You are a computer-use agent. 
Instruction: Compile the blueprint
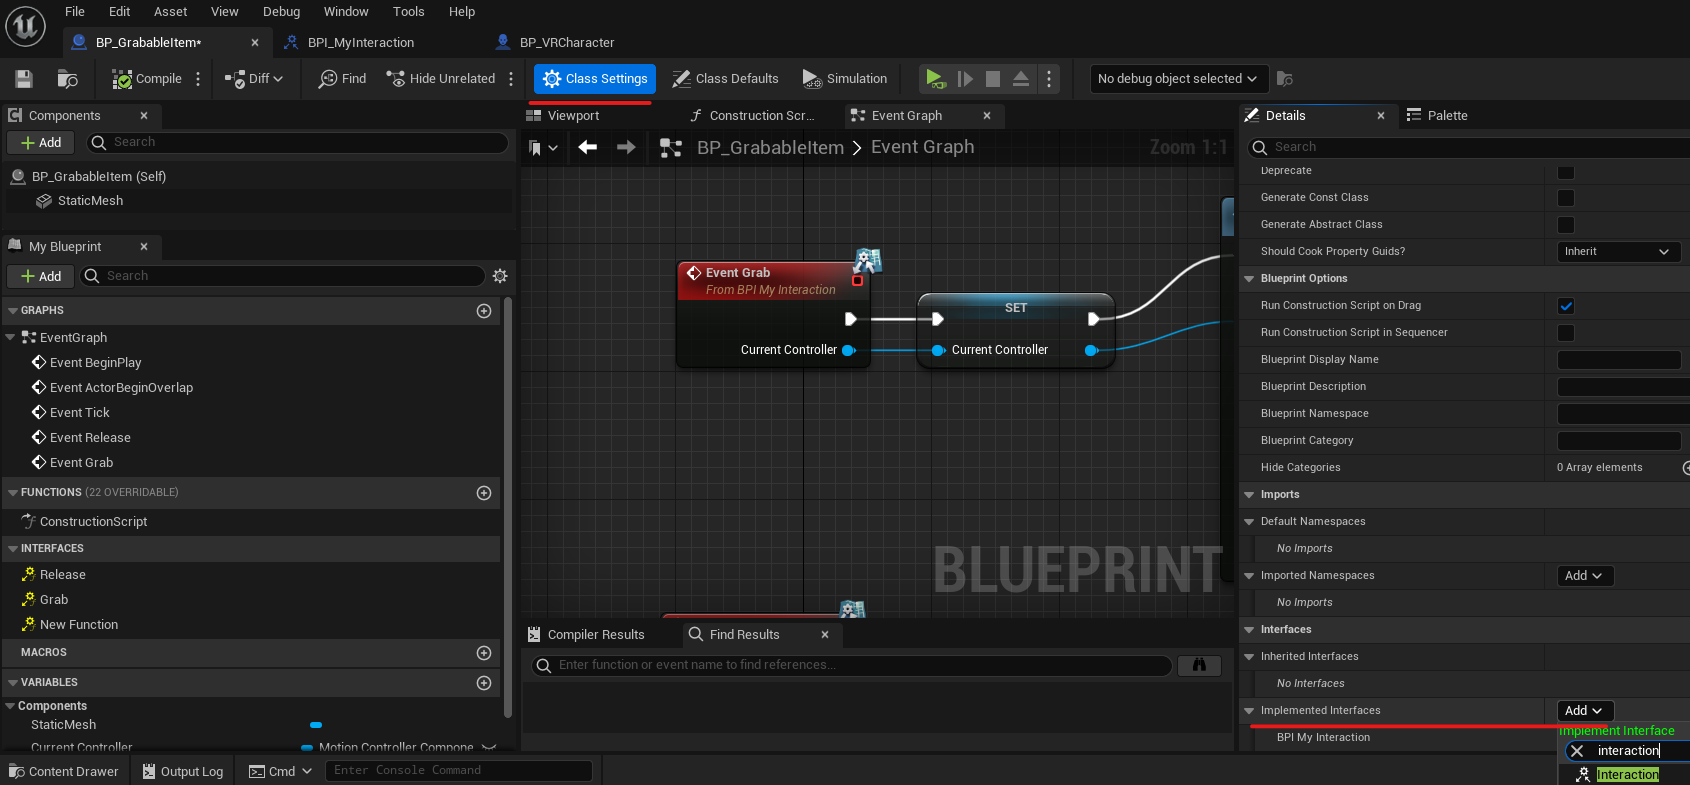click(147, 79)
